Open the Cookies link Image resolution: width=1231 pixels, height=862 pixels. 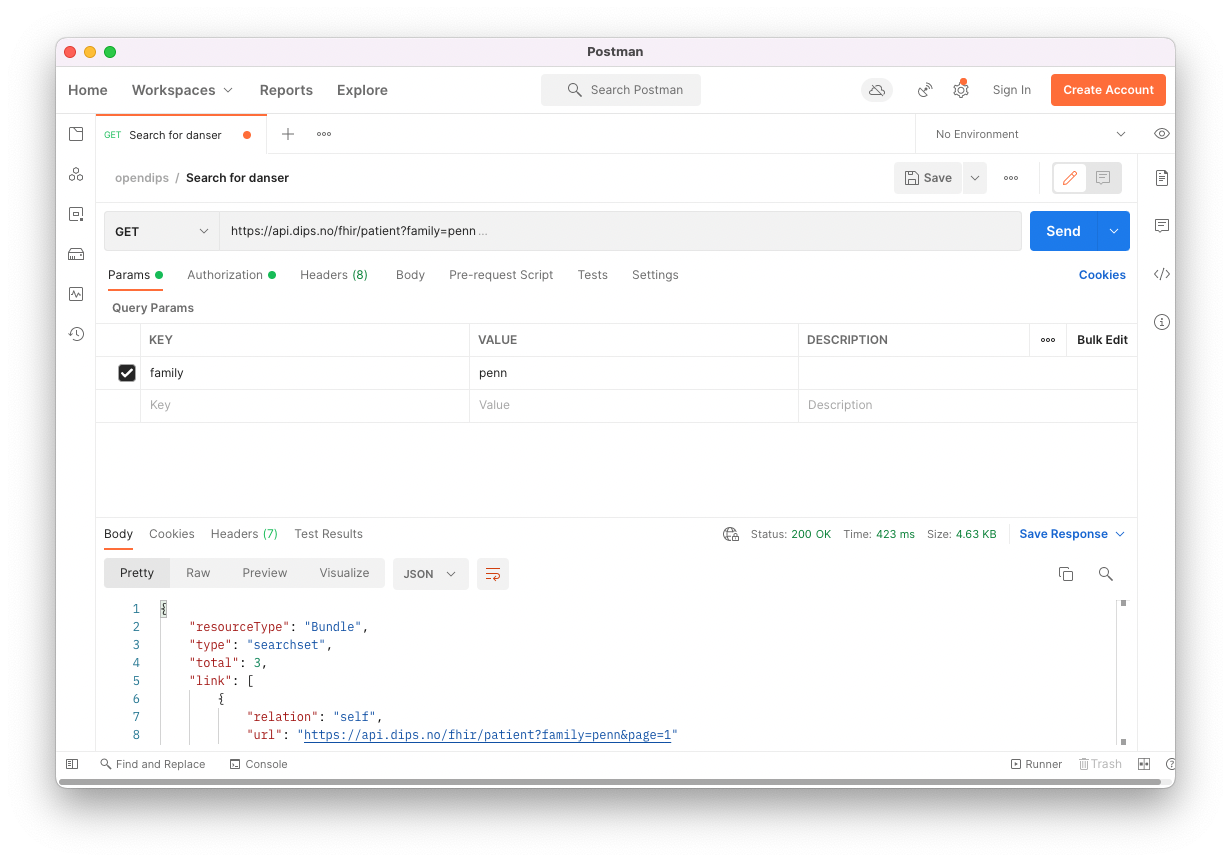pos(1102,275)
